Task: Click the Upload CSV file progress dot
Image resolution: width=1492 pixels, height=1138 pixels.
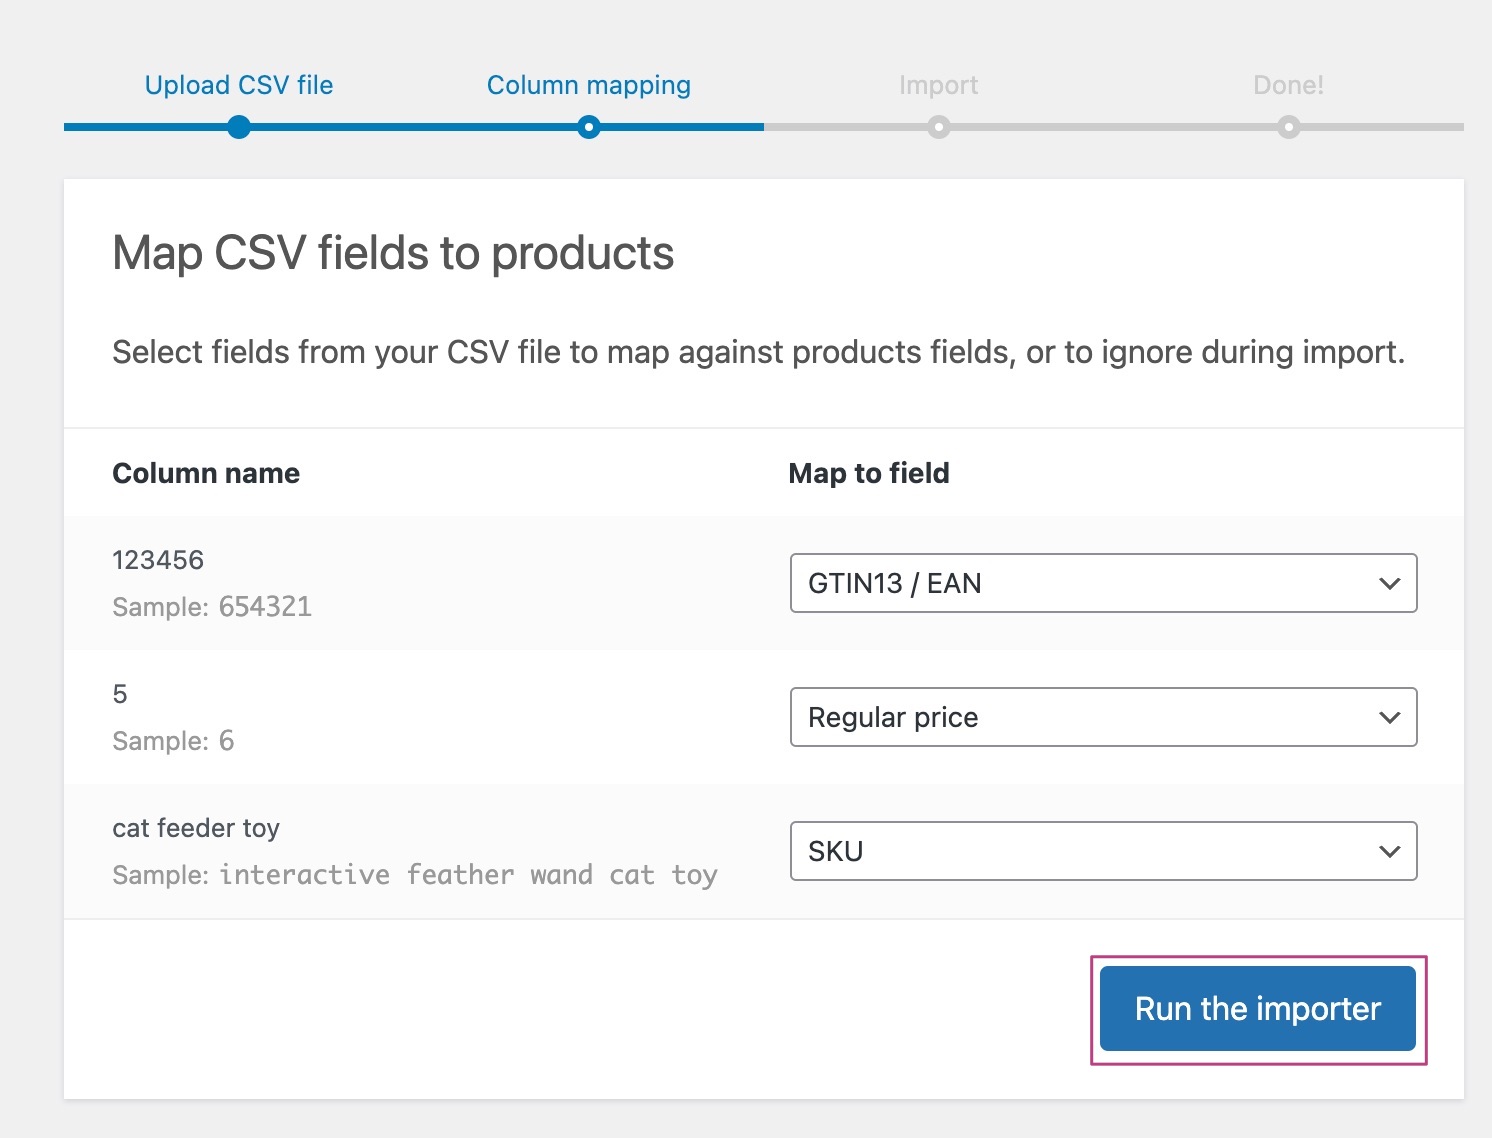Action: 239,127
